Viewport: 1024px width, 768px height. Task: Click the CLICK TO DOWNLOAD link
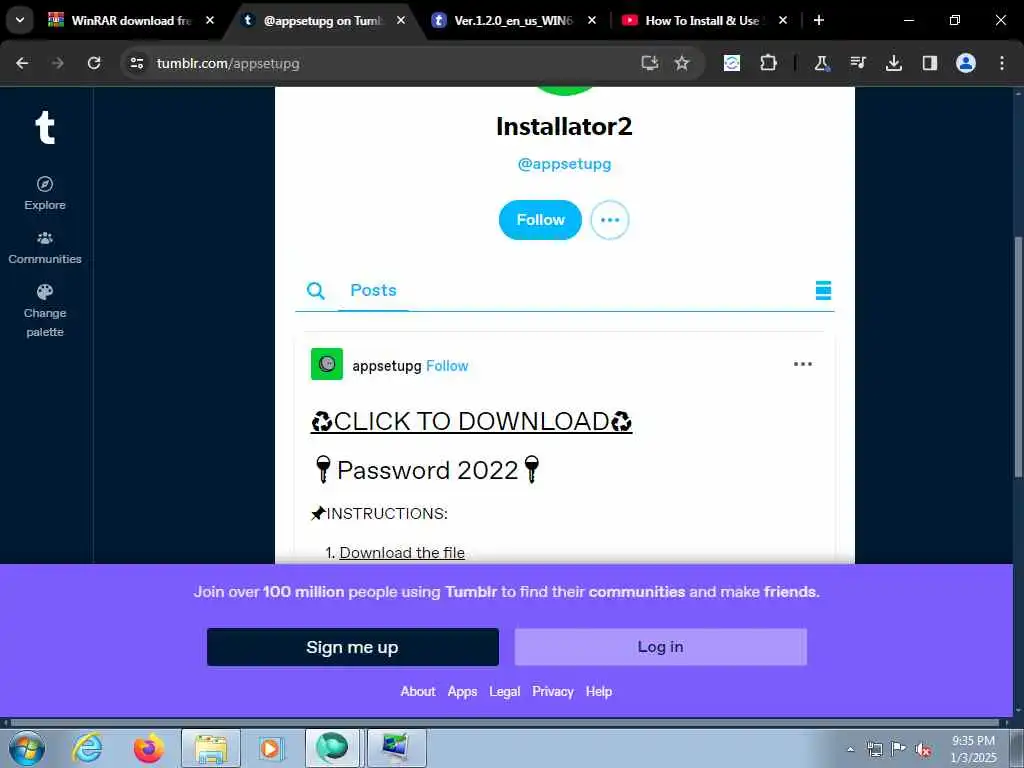(x=471, y=421)
